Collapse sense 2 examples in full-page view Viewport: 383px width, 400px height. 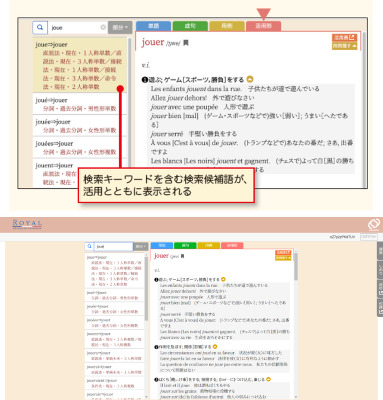point(215,347)
